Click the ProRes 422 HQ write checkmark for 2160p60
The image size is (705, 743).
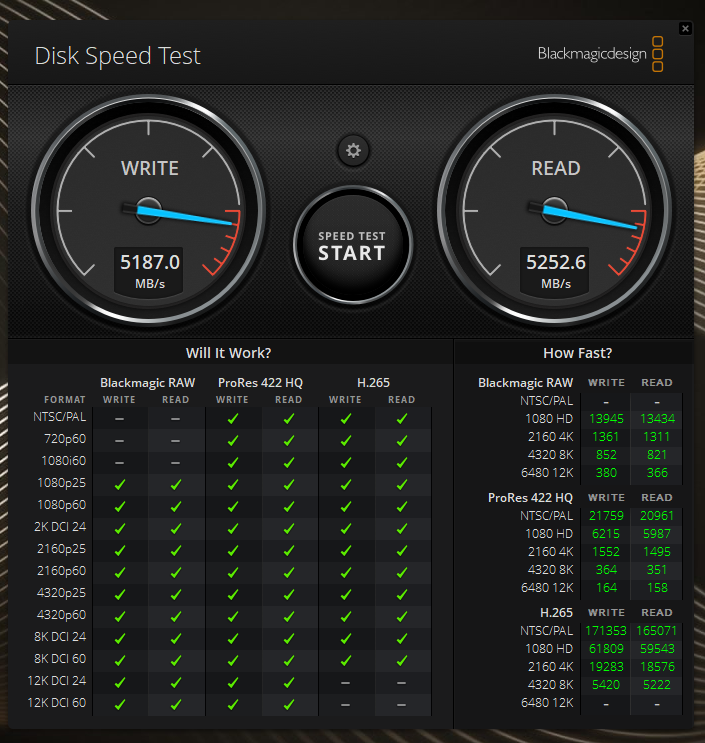point(233,573)
